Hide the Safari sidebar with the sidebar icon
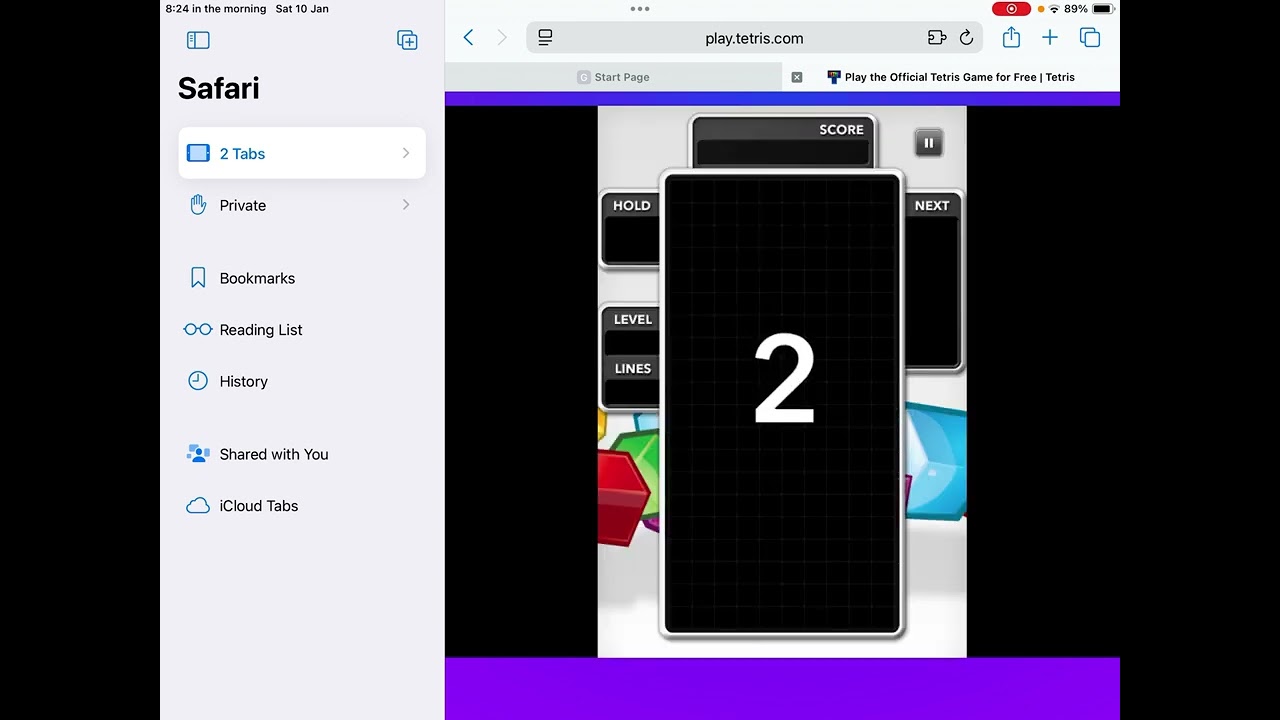The height and width of the screenshot is (720, 1280). pos(198,40)
